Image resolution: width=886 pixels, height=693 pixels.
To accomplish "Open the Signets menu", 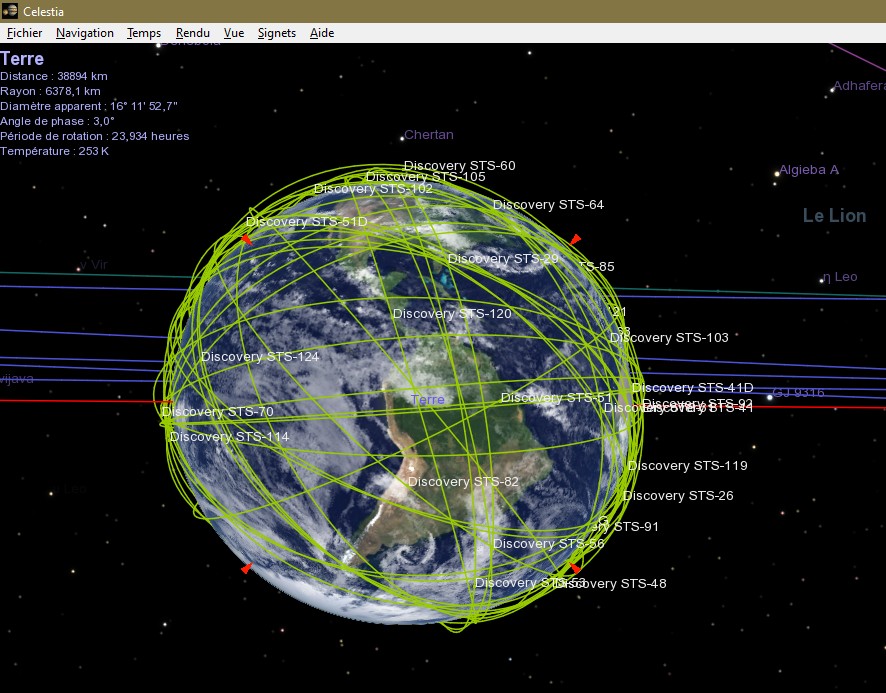I will tap(277, 33).
